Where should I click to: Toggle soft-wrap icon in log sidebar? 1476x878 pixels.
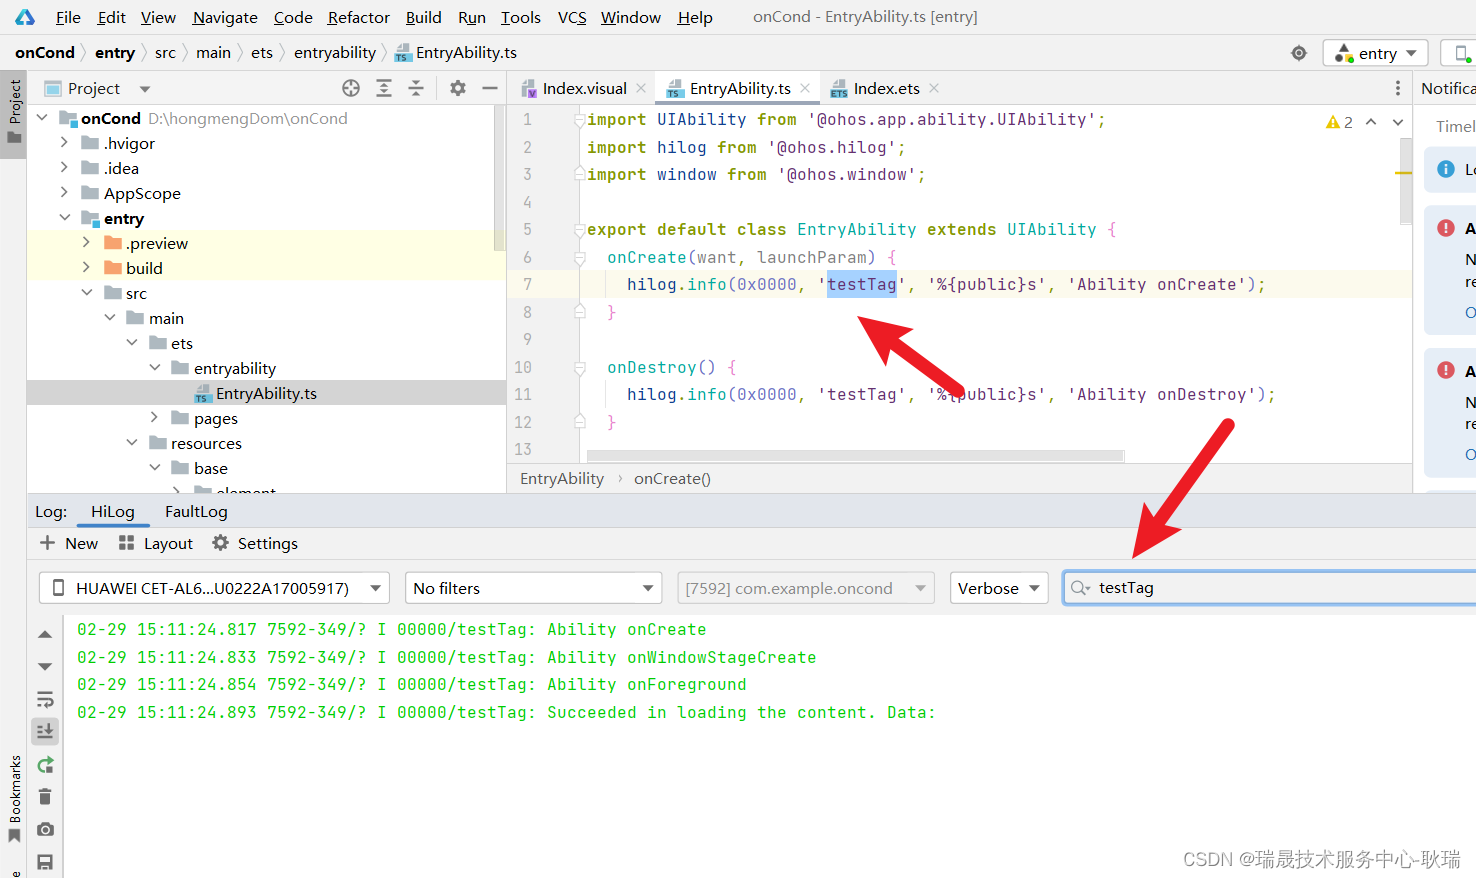(x=45, y=699)
